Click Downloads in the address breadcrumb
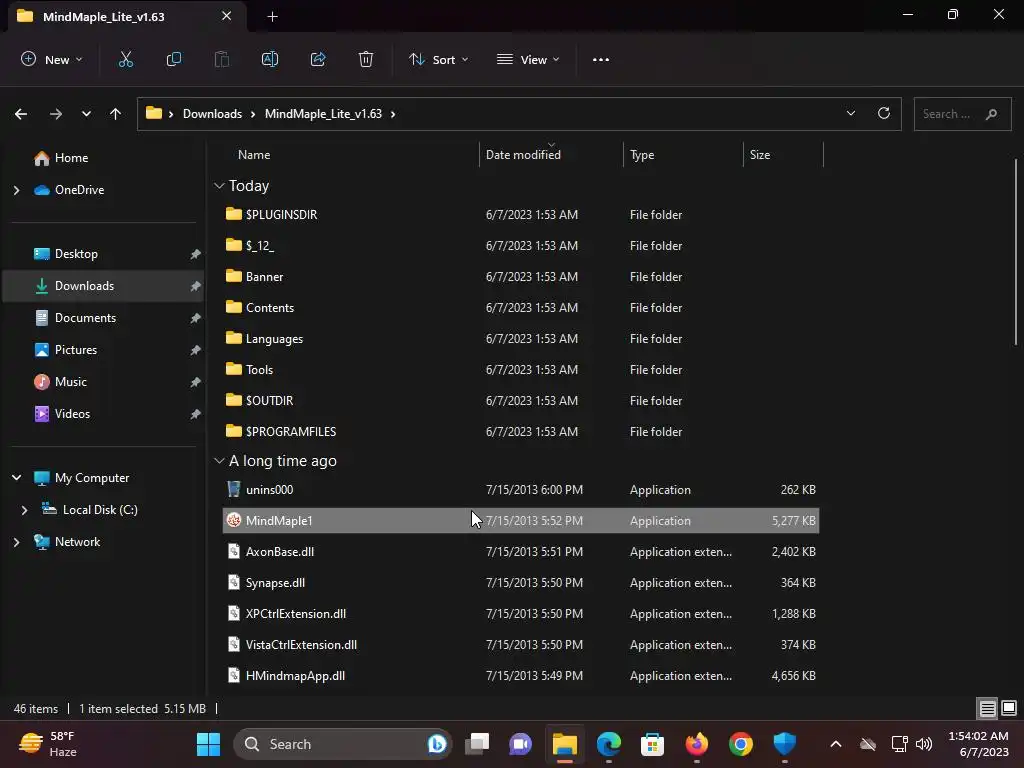Image resolution: width=1024 pixels, height=768 pixels. tap(212, 114)
